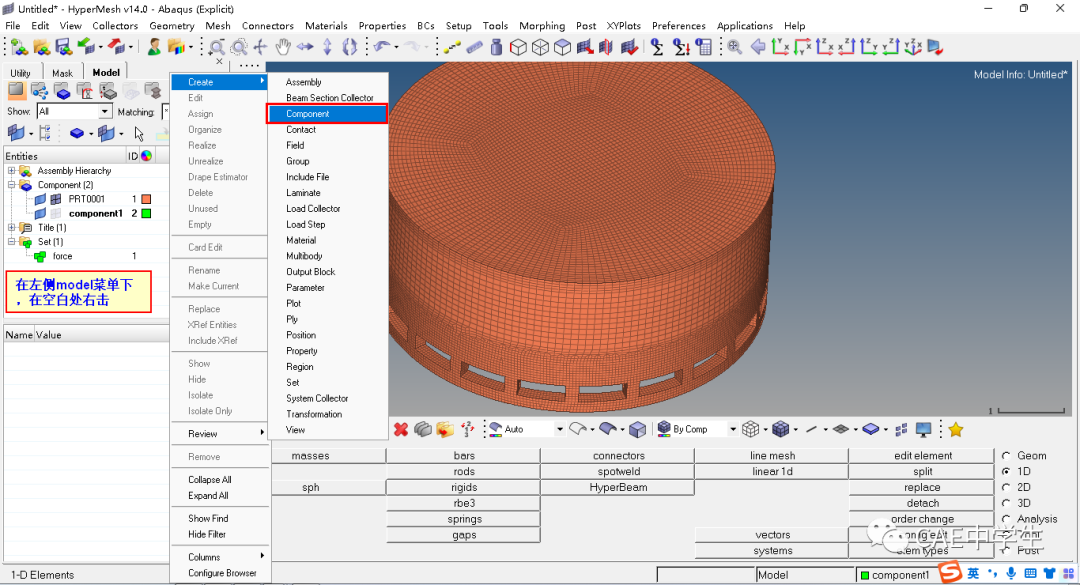Click the orange color swatch for PRT0001
The height and width of the screenshot is (585, 1080).
click(146, 199)
